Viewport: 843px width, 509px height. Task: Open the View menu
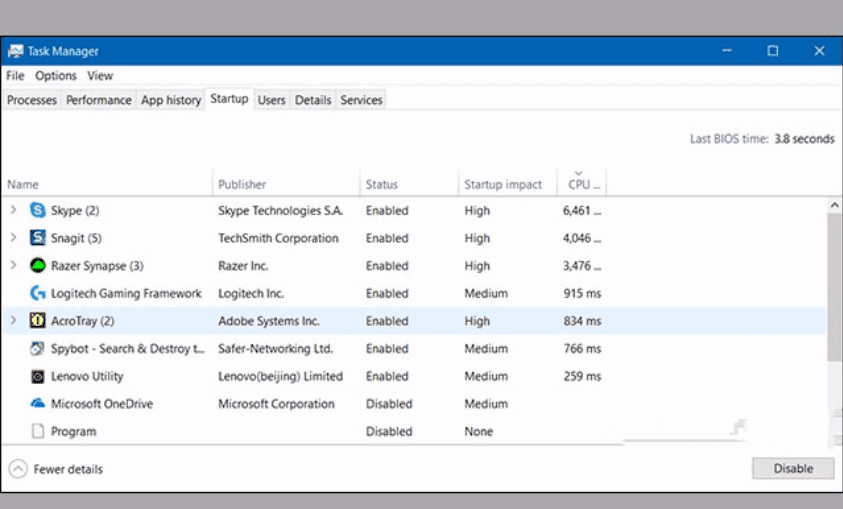[100, 76]
